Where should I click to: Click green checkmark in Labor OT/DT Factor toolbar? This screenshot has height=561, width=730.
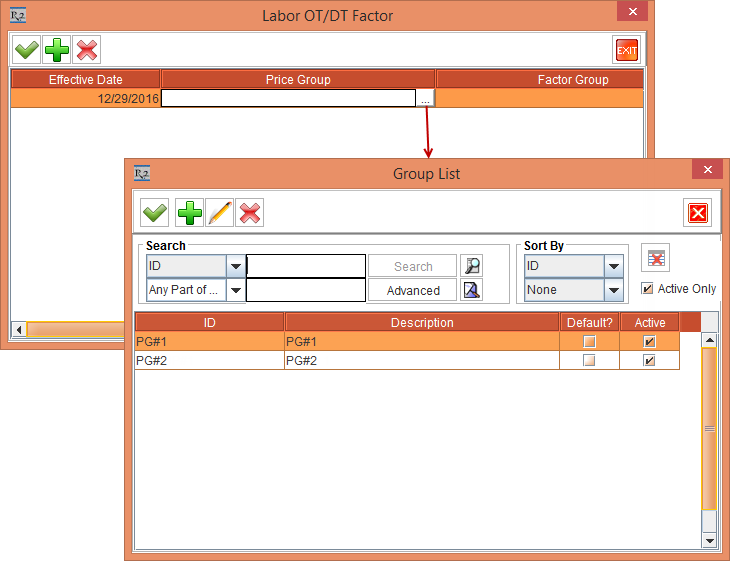pos(27,50)
